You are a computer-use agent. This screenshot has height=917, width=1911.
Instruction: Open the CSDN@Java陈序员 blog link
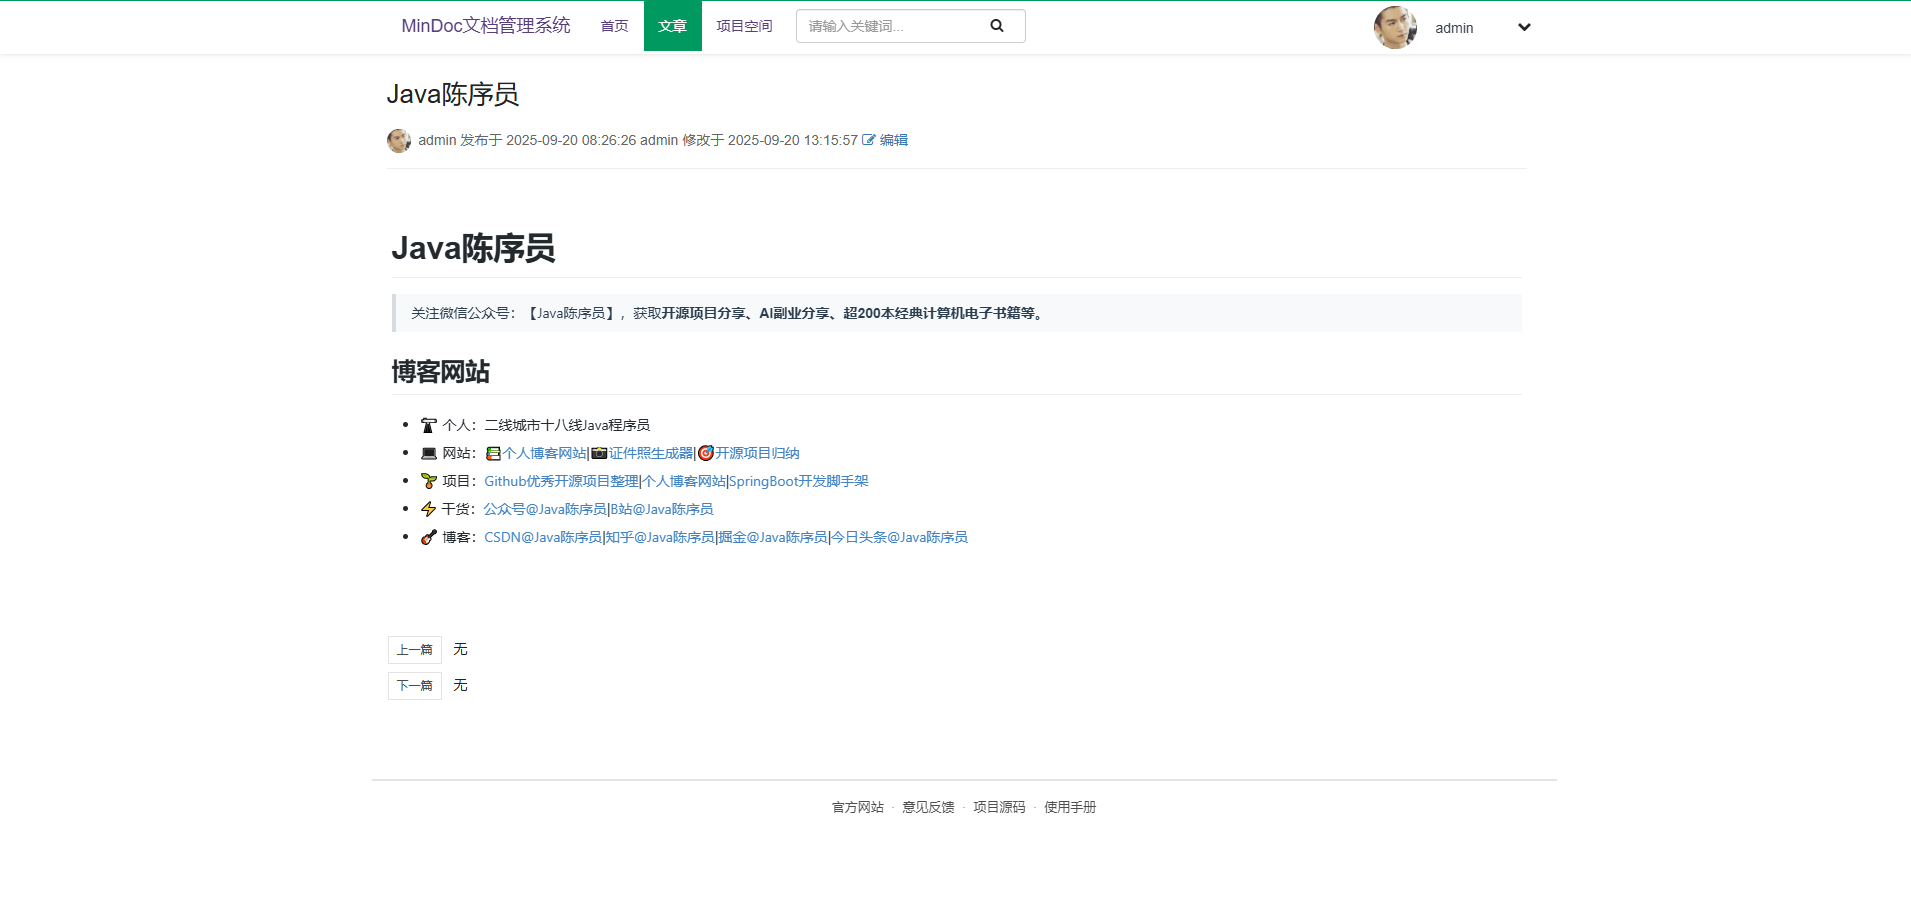[543, 537]
